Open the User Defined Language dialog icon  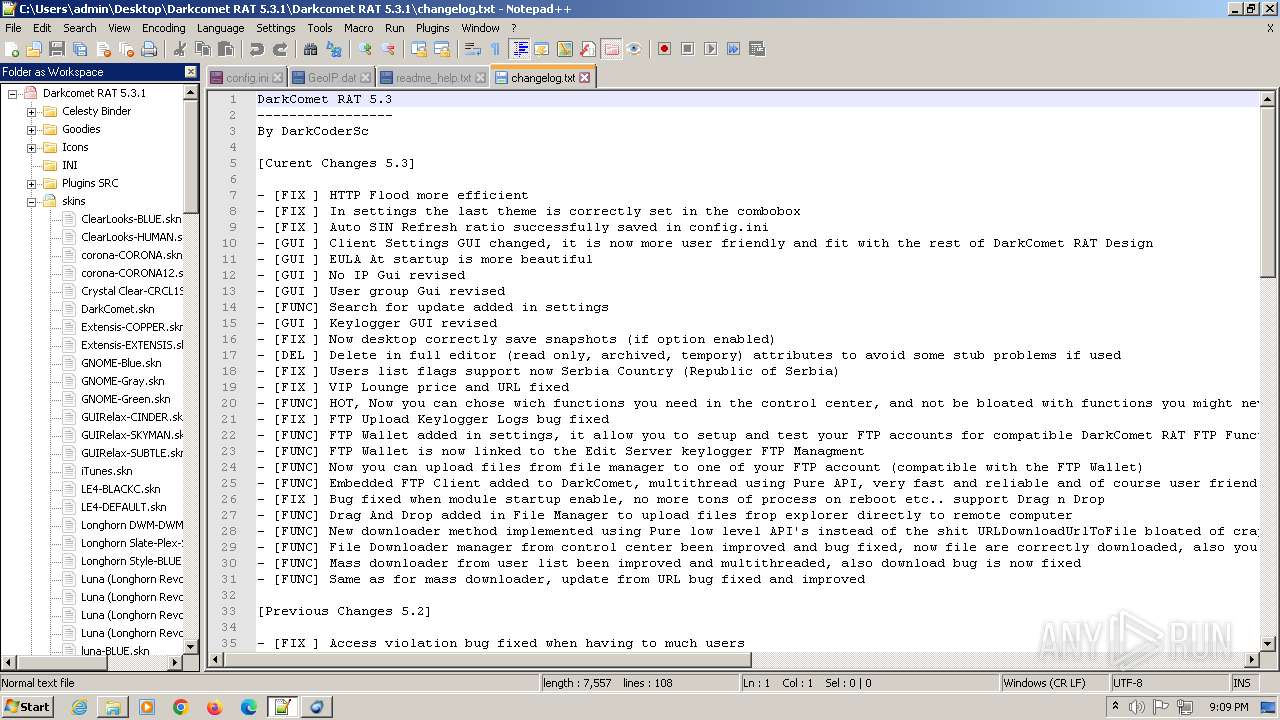[541, 49]
